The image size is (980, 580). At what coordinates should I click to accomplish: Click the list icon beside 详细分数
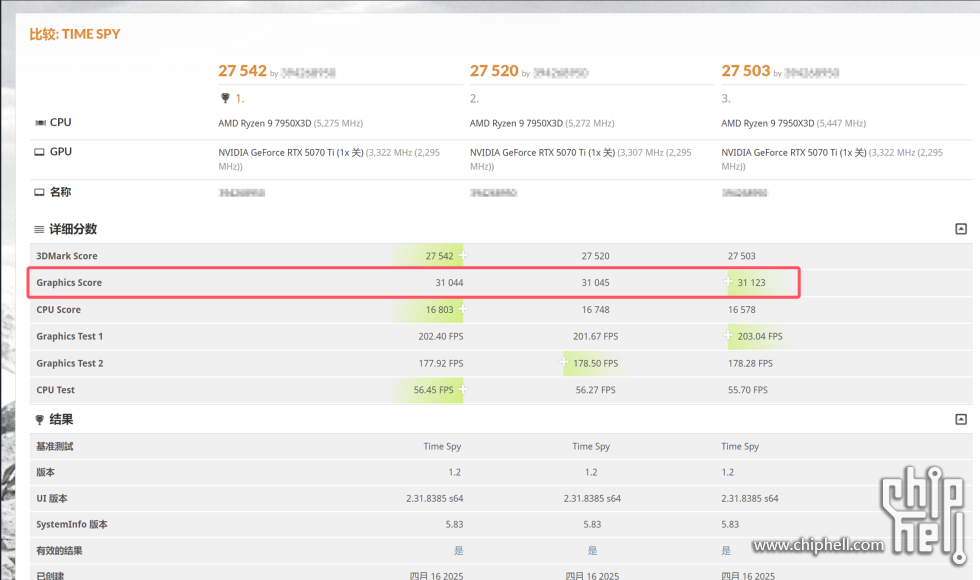39,229
